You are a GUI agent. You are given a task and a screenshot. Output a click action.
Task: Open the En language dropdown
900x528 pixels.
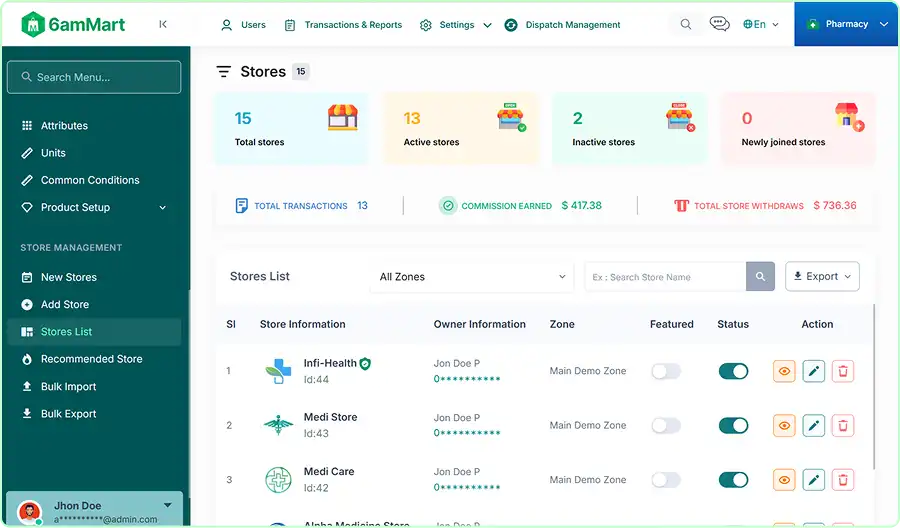761,24
